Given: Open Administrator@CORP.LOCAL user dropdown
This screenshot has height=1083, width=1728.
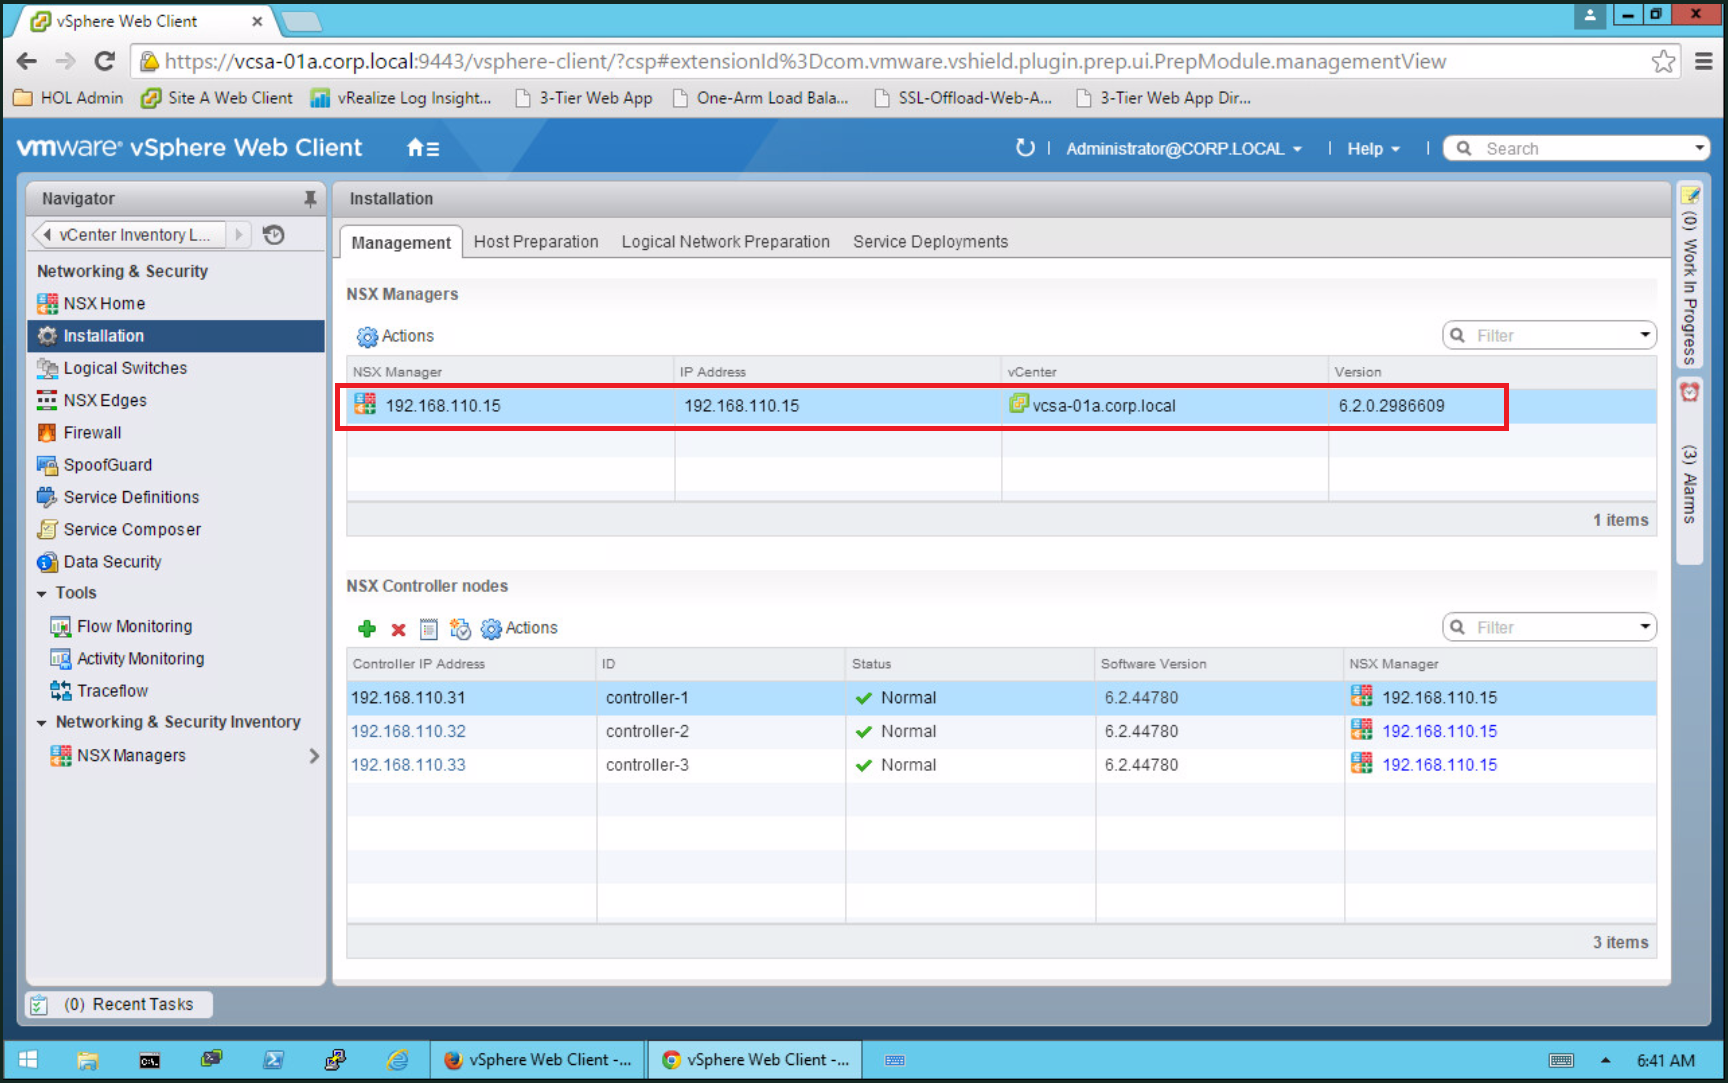Looking at the screenshot, I should point(1184,149).
